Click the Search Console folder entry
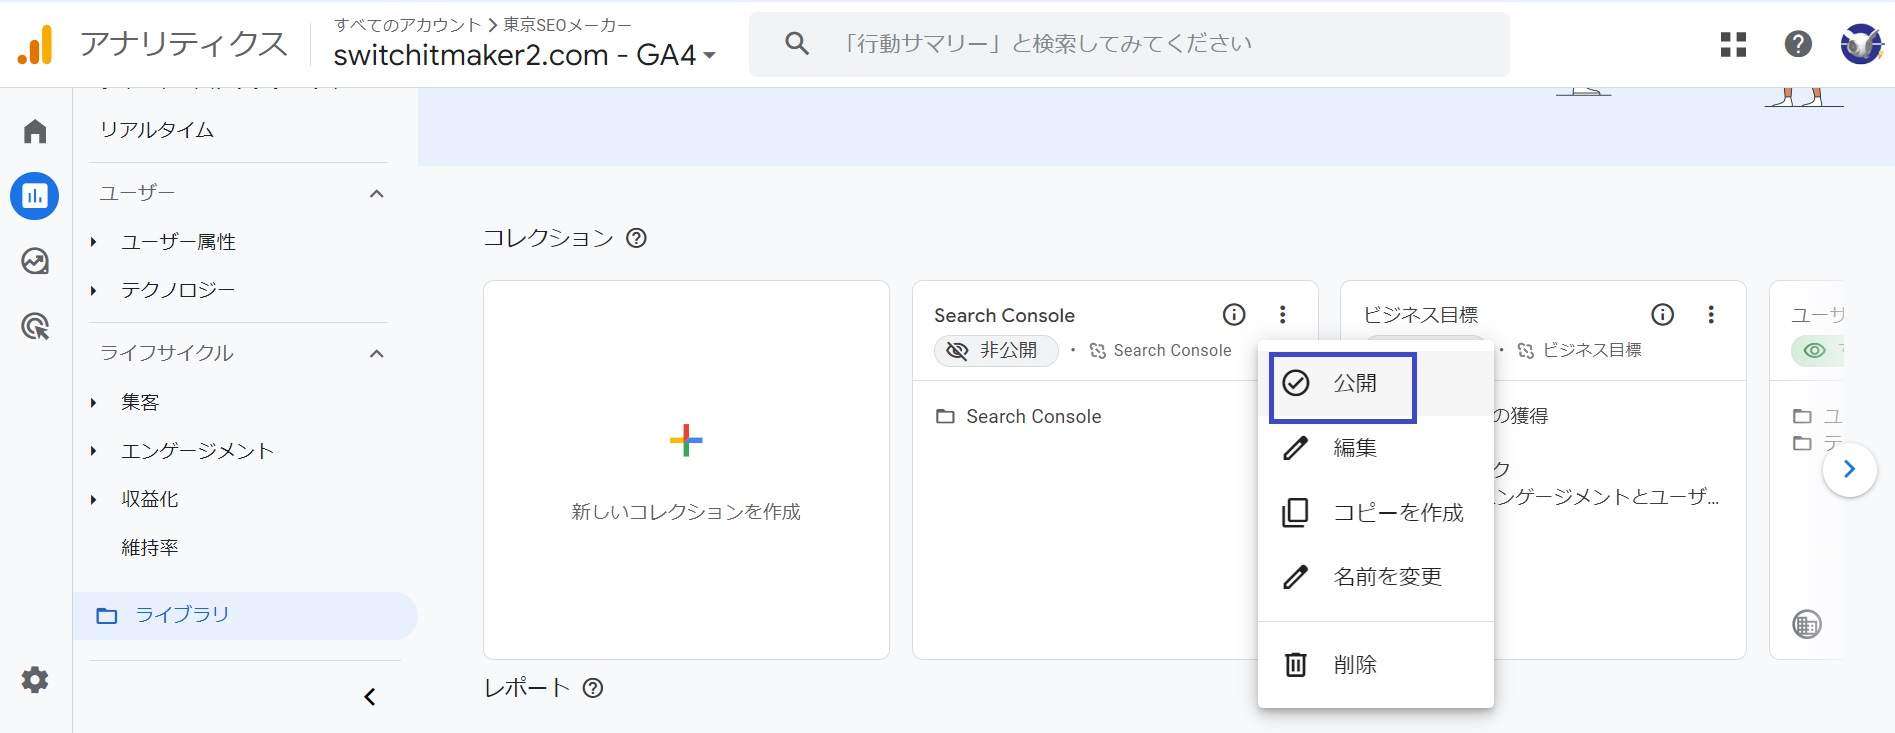The width and height of the screenshot is (1895, 733). click(x=1018, y=417)
